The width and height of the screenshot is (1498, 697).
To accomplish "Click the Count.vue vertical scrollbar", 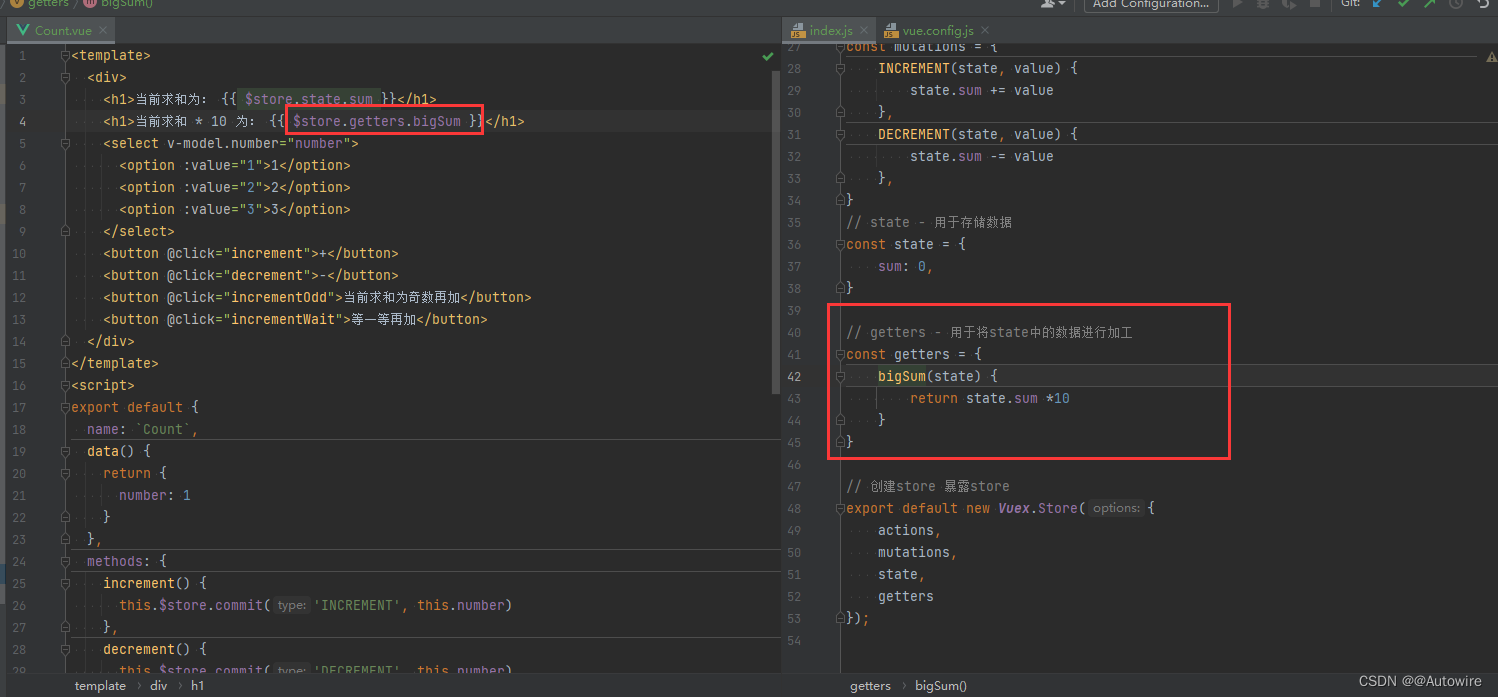I will (x=776, y=230).
